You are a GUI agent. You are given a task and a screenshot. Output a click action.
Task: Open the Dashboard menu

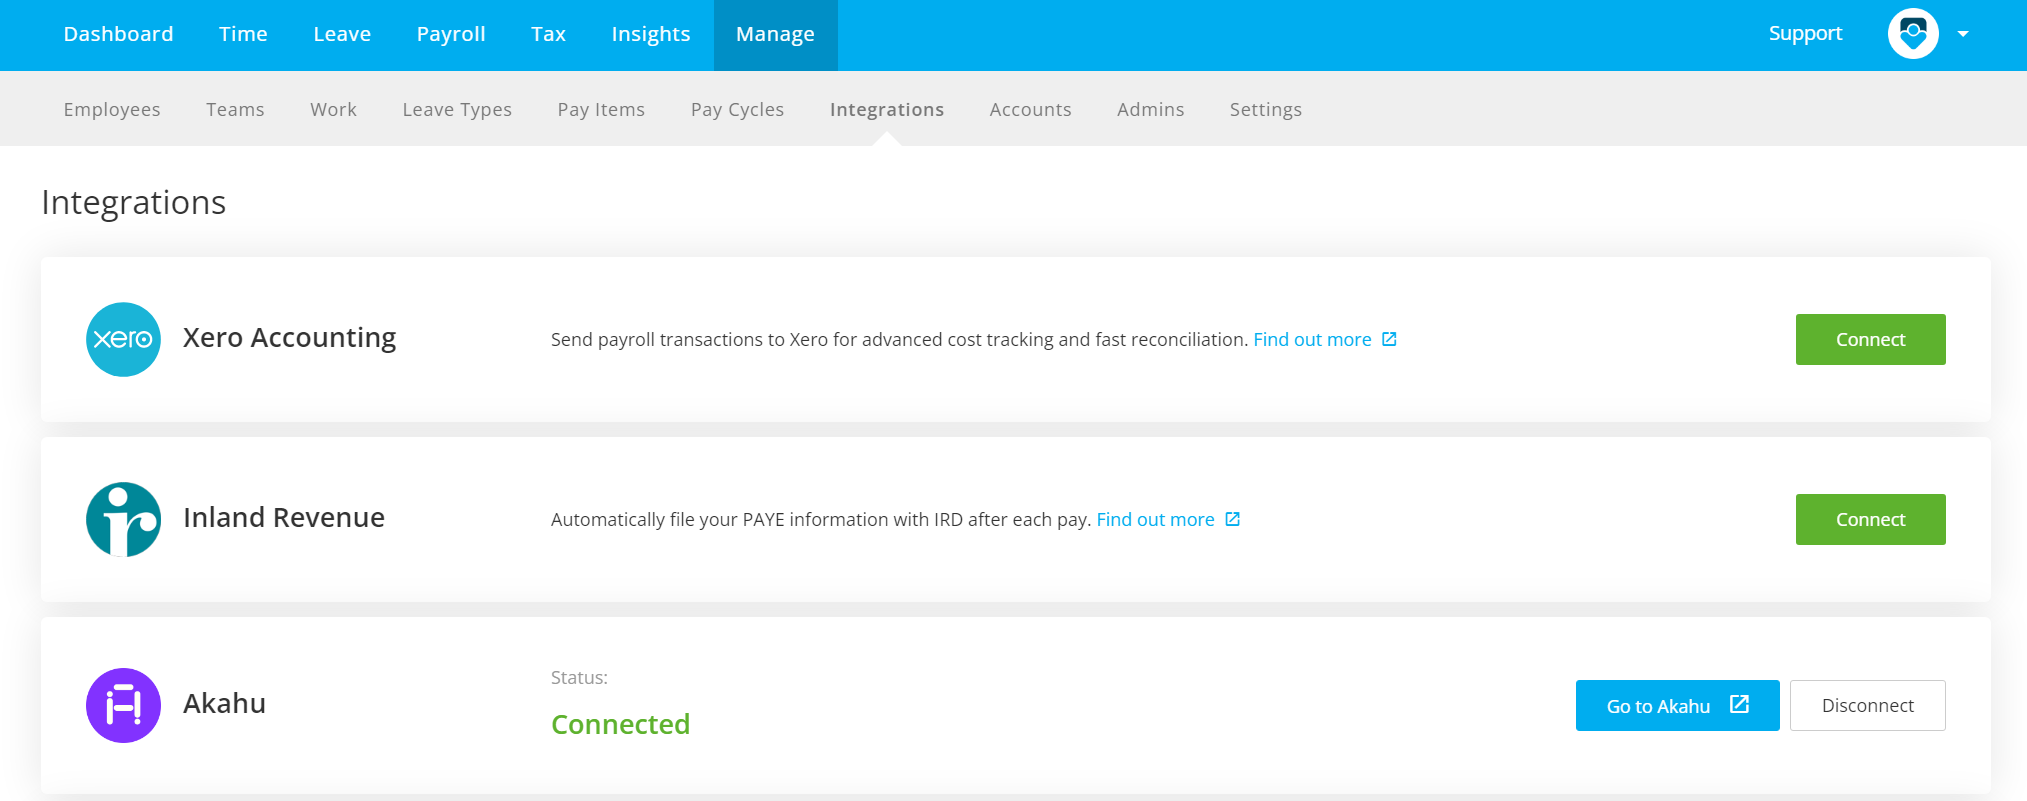tap(118, 34)
